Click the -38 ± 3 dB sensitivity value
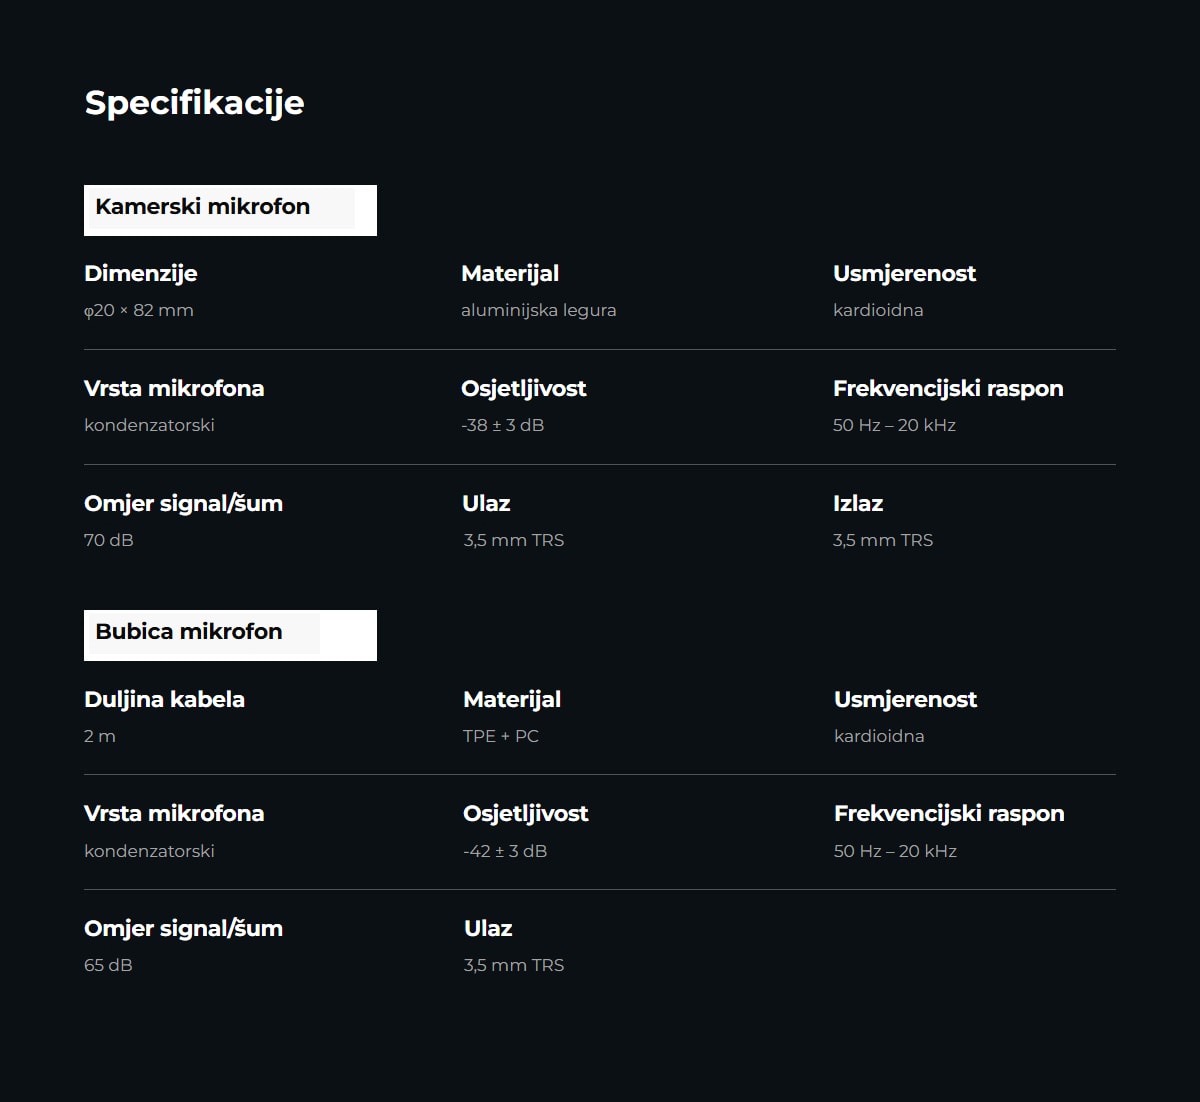 coord(502,425)
